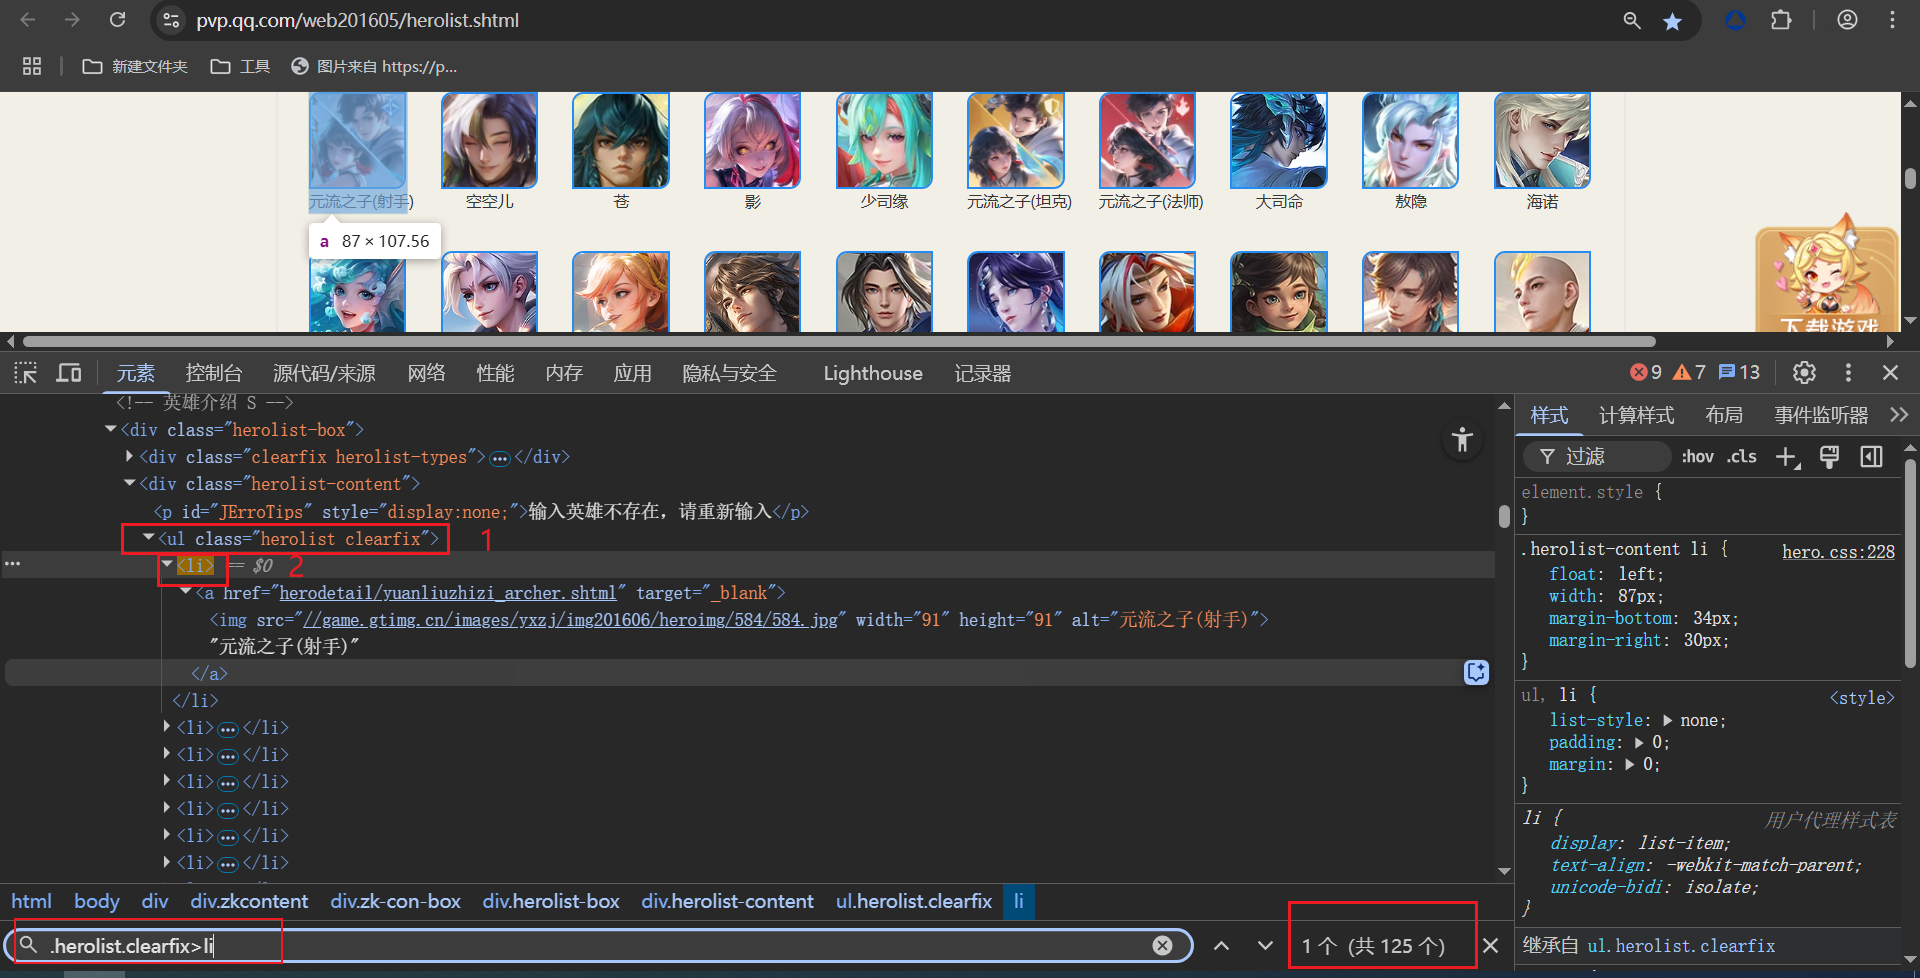Click the browser back arrow

tap(28, 20)
